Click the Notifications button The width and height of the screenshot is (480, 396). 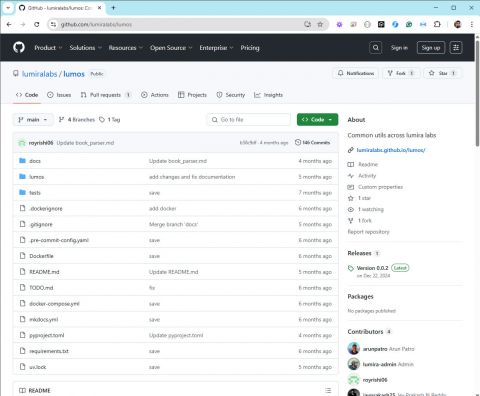(356, 73)
